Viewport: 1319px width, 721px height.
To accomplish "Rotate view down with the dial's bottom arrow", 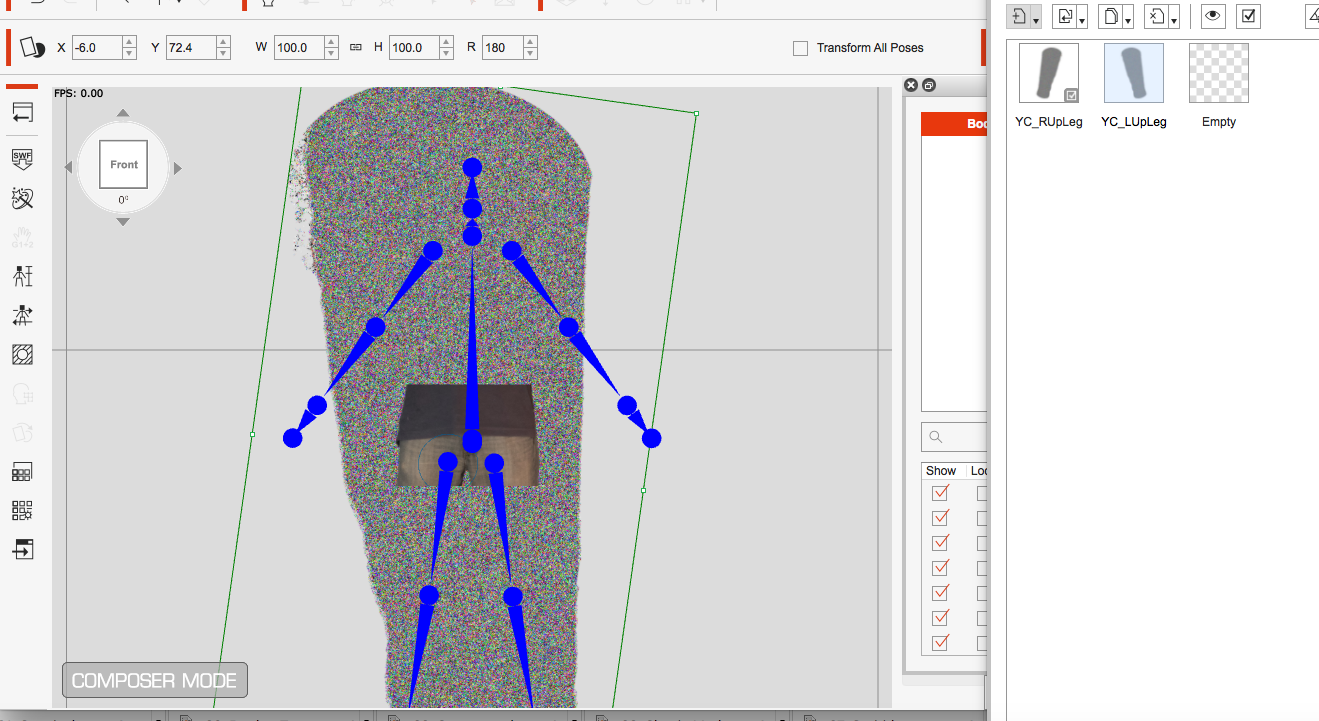I will (123, 222).
